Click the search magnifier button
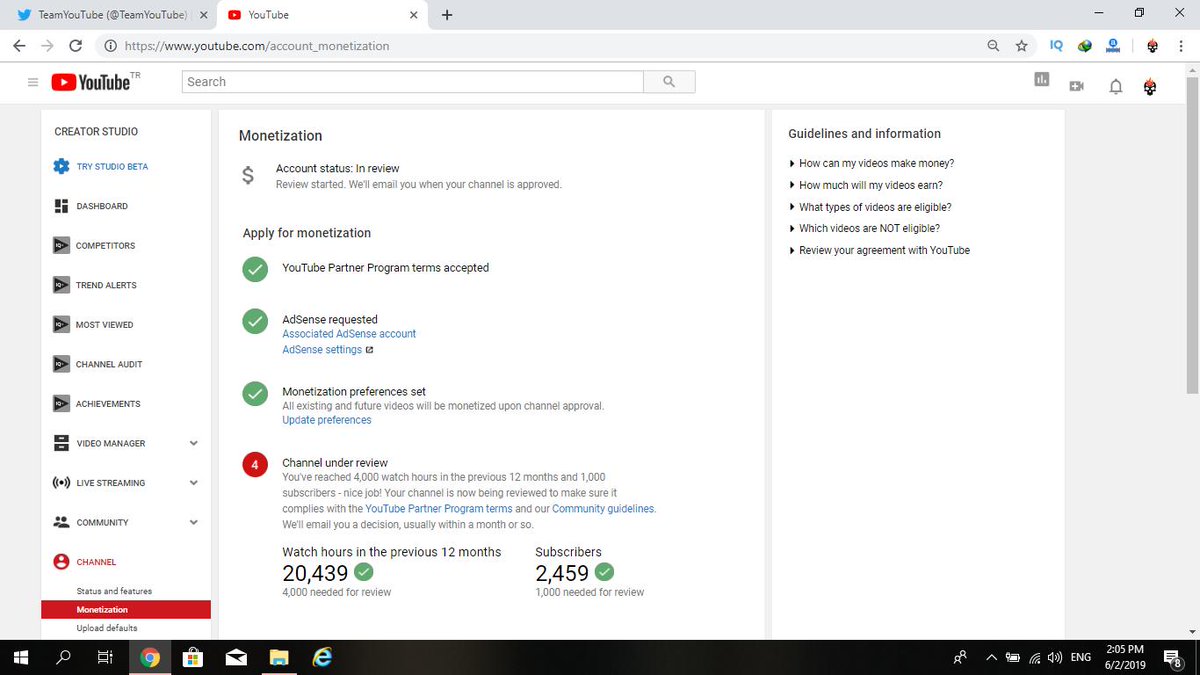Screen dimensions: 1200x675 point(669,82)
